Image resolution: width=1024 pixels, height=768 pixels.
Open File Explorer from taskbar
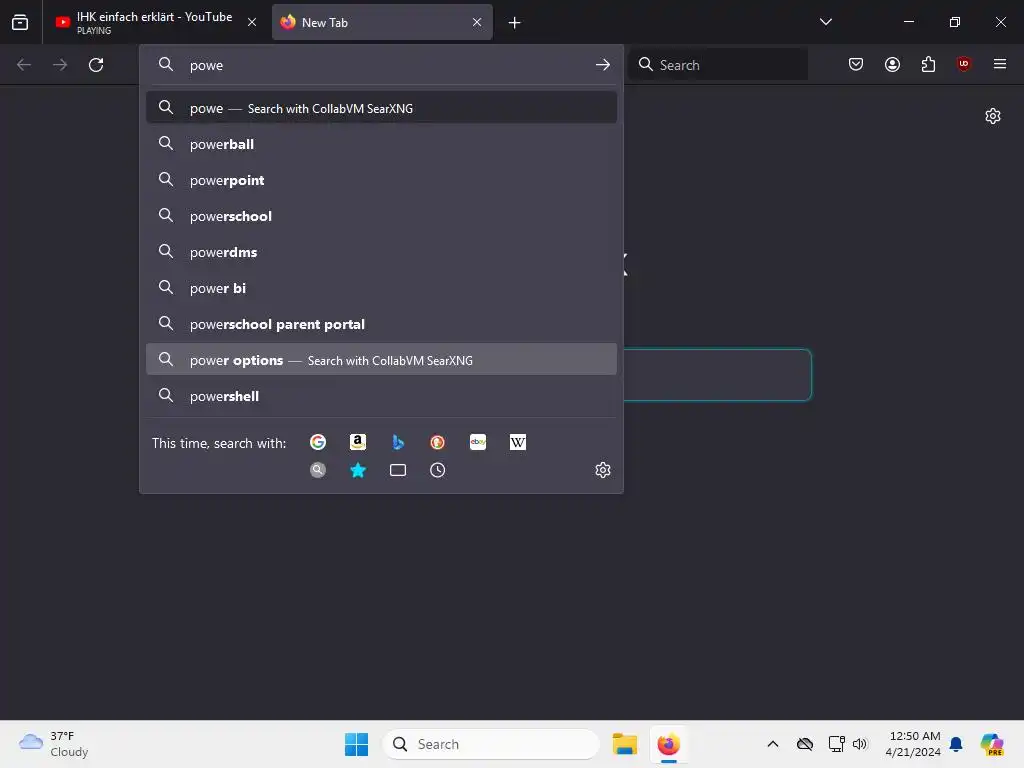[625, 744]
